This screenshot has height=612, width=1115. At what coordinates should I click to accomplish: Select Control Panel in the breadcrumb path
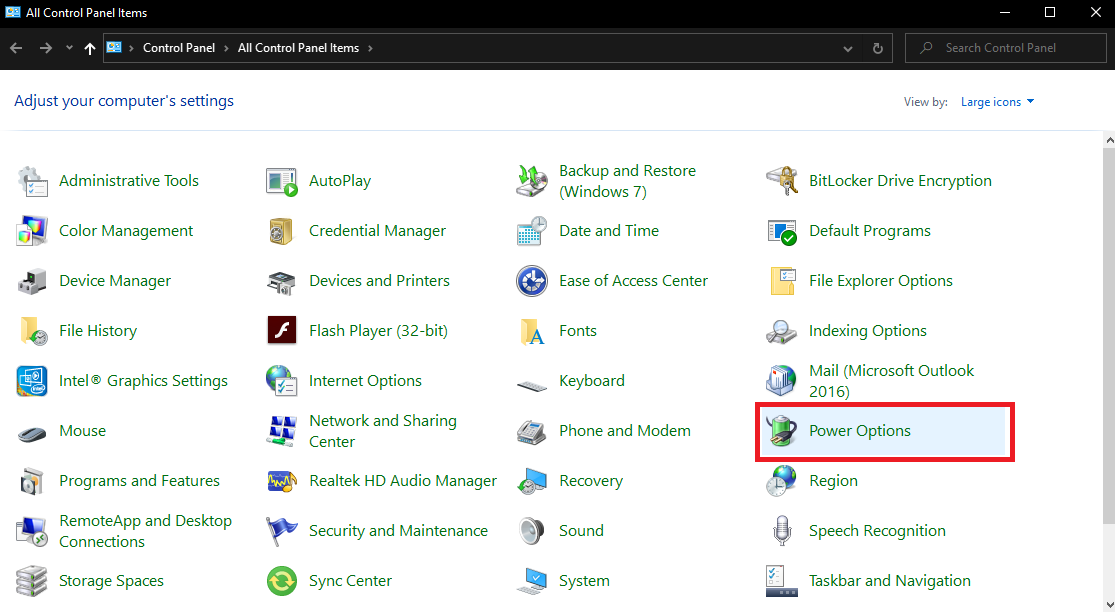click(179, 47)
